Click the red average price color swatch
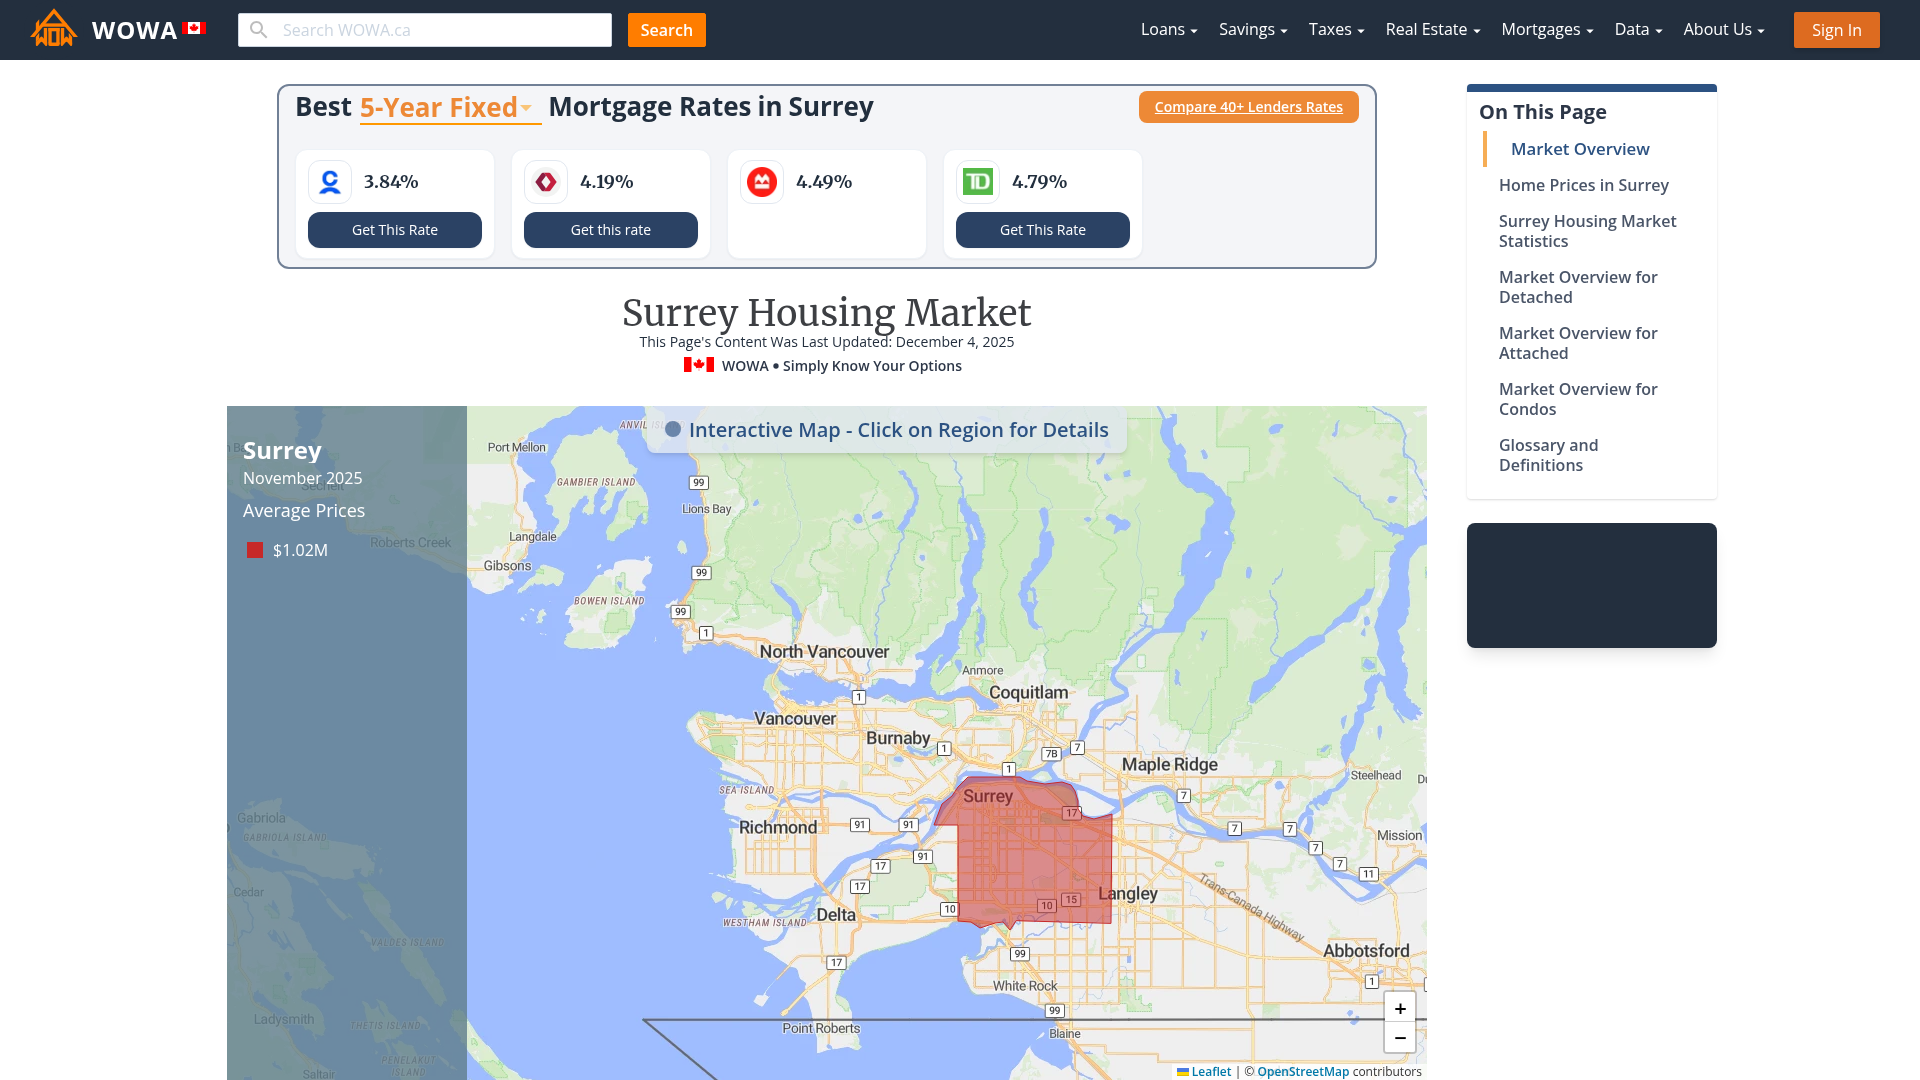Image resolution: width=1920 pixels, height=1080 pixels. click(x=254, y=549)
